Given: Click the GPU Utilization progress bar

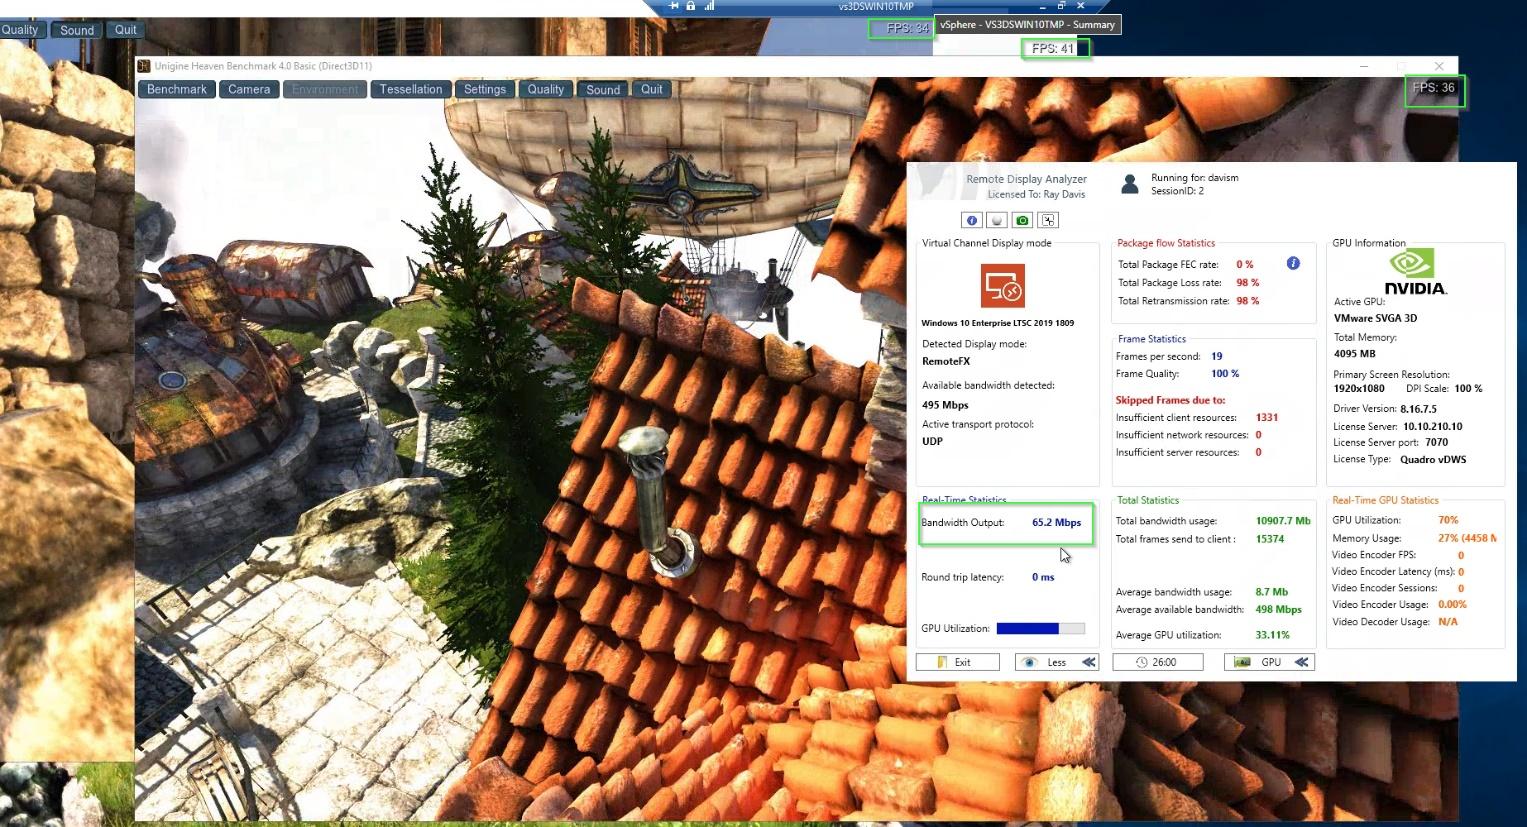Looking at the screenshot, I should pyautogui.click(x=1041, y=628).
